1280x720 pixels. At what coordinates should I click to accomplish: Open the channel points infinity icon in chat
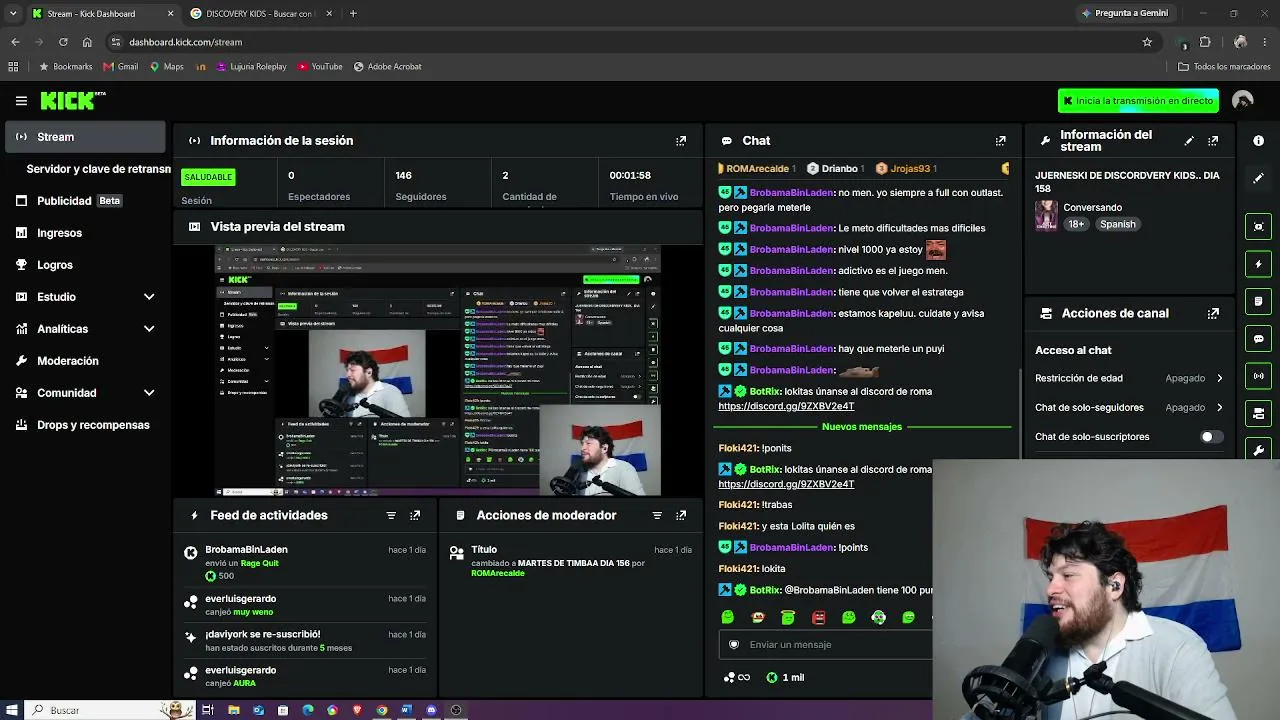pyautogui.click(x=738, y=678)
